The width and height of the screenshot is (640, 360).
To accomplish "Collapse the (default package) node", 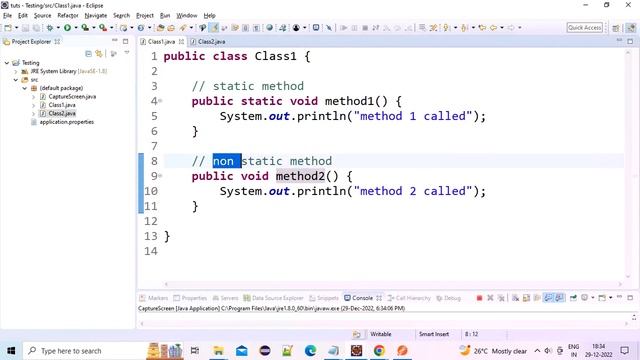I will (x=24, y=88).
